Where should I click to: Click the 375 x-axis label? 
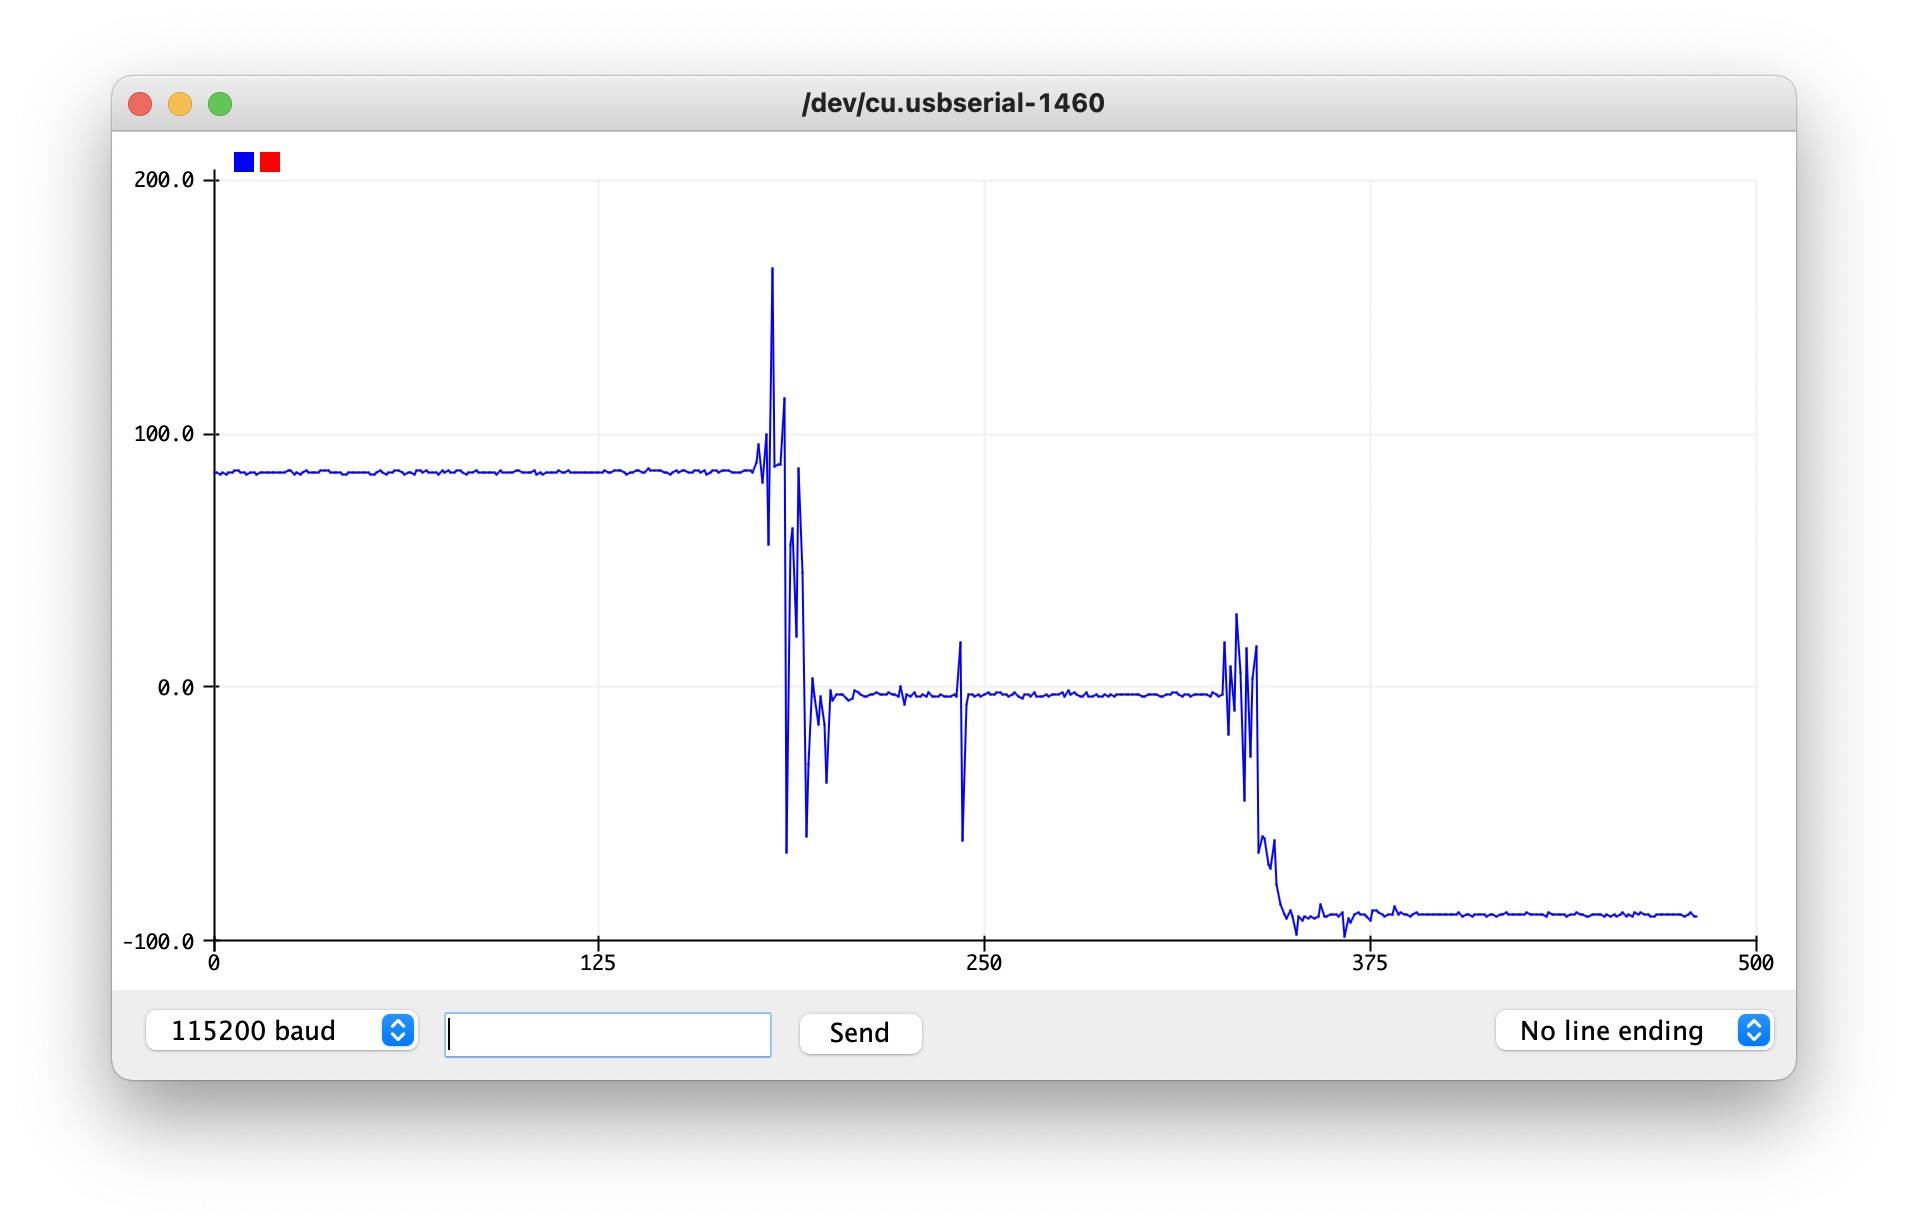1370,963
